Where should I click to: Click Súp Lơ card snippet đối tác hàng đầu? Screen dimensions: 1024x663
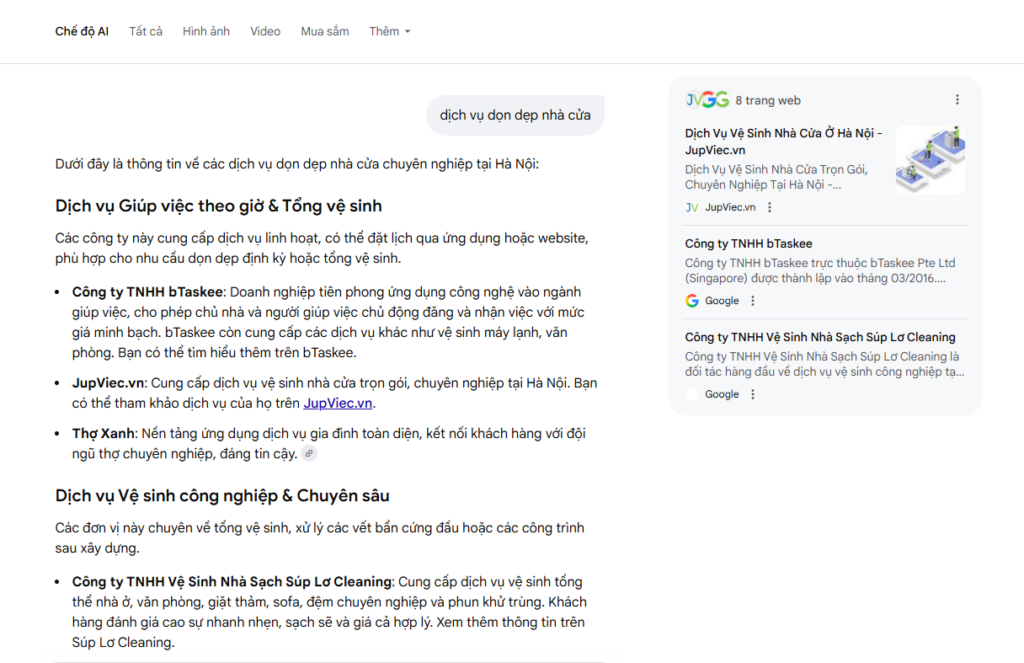(824, 364)
